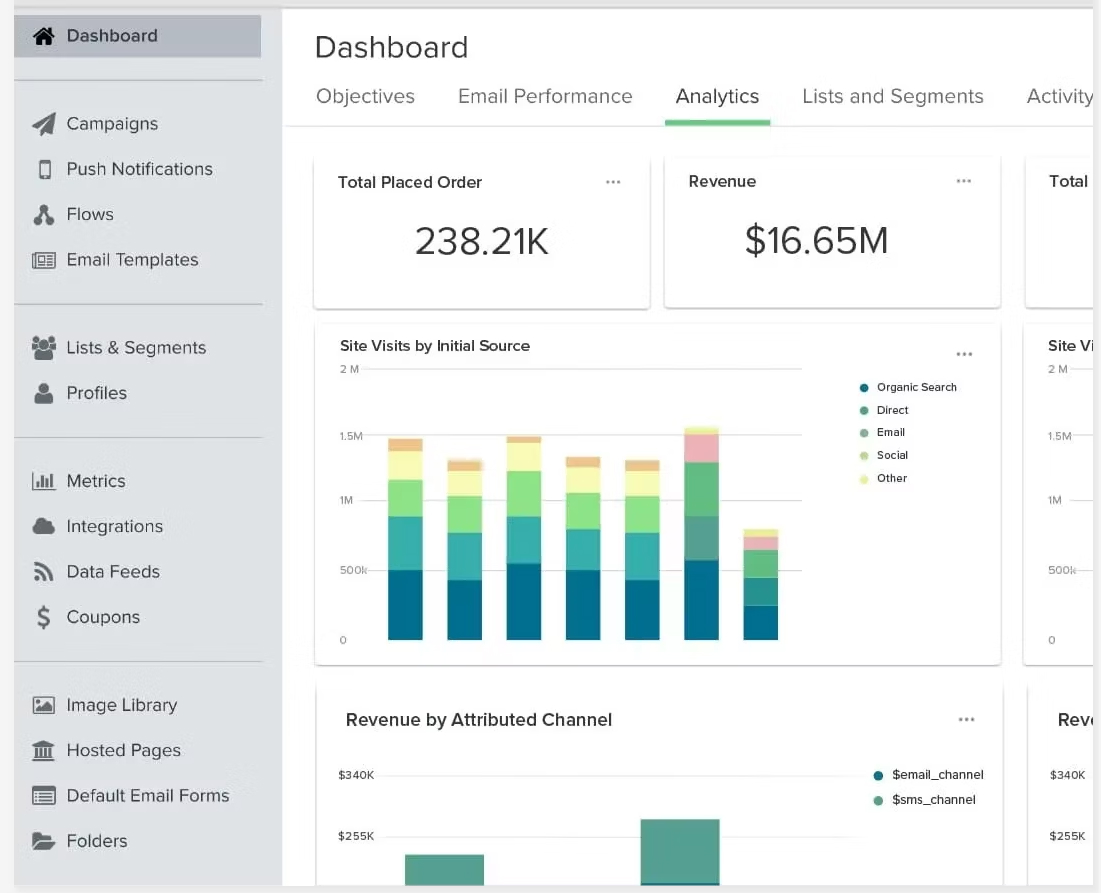Click the Email Templates icon
Image resolution: width=1101 pixels, height=893 pixels.
point(43,260)
